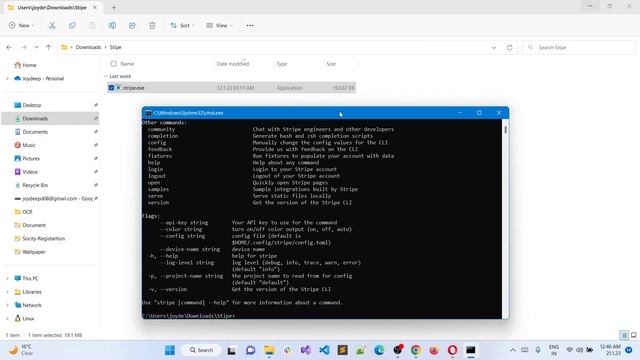Sort by Date modified column header
The width and height of the screenshot is (640, 360).
(233, 64)
